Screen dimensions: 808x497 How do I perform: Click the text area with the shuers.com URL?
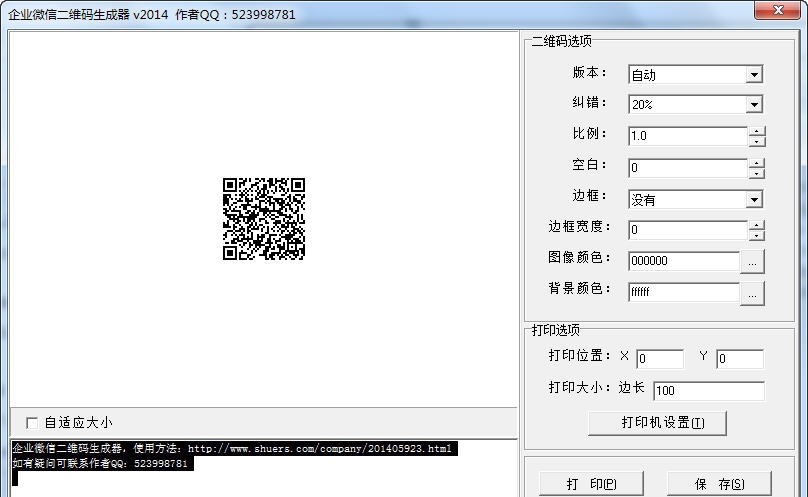pyautogui.click(x=264, y=468)
